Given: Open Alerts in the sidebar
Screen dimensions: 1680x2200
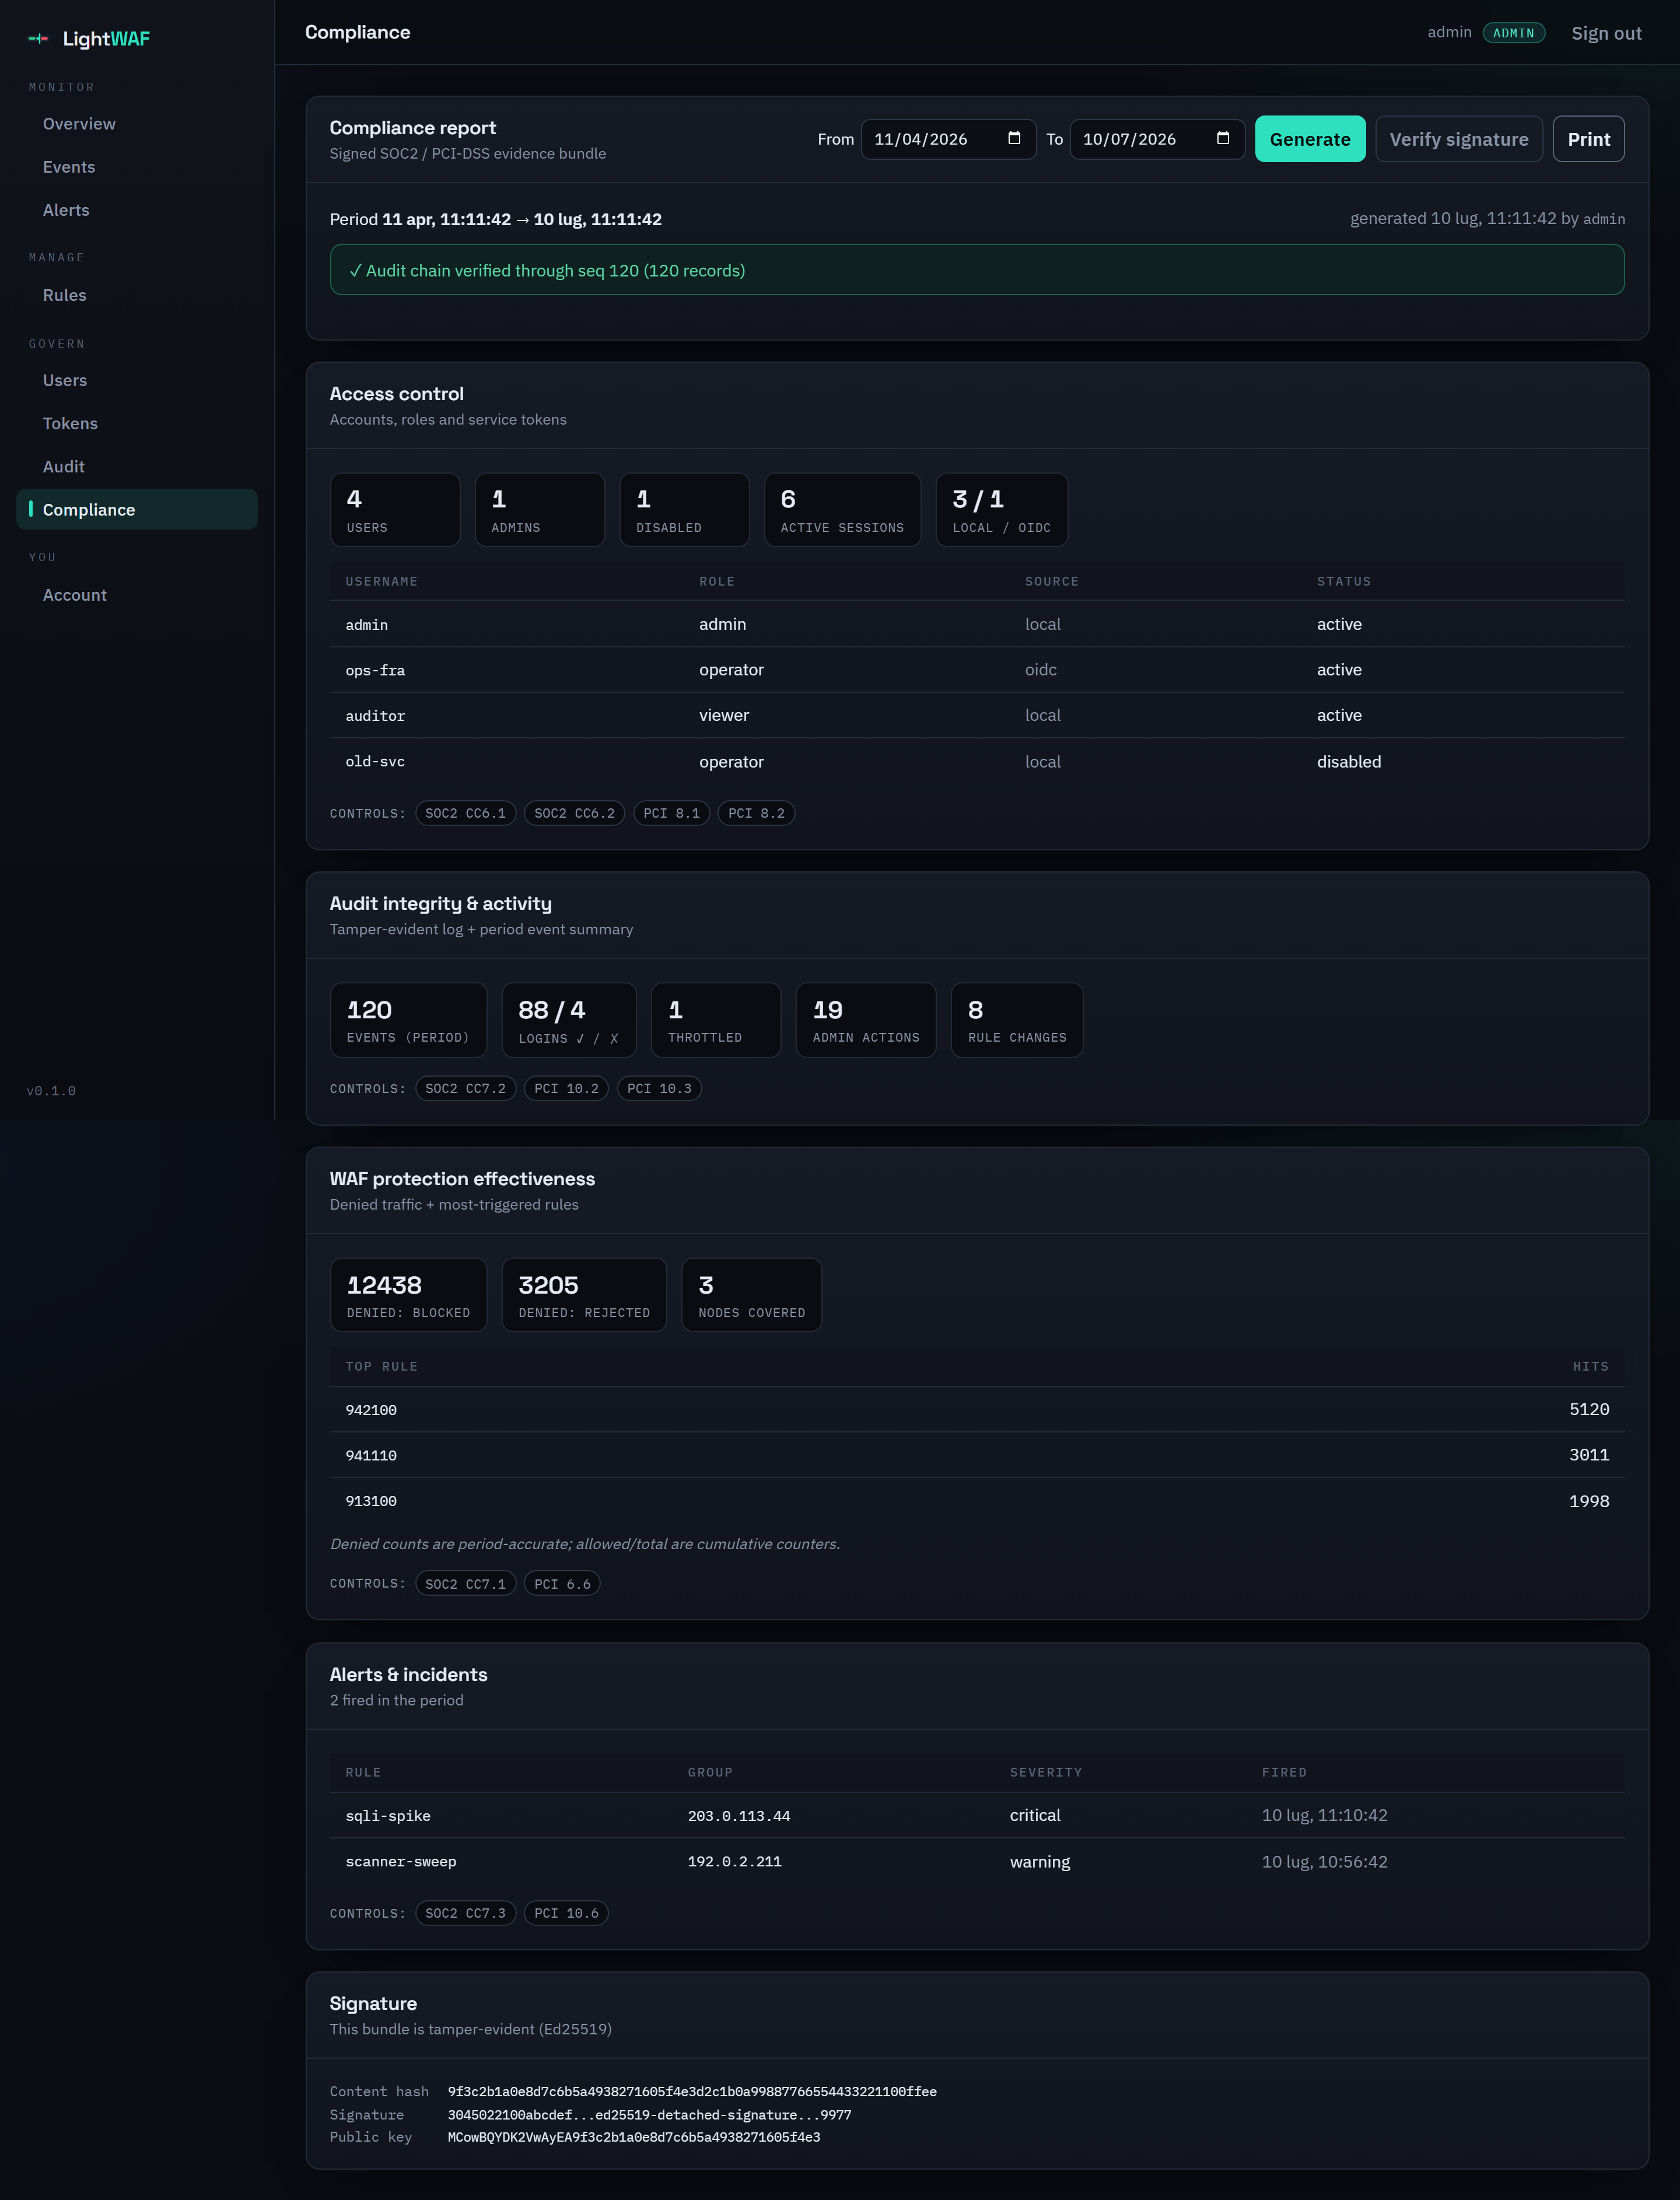Looking at the screenshot, I should tap(137, 210).
